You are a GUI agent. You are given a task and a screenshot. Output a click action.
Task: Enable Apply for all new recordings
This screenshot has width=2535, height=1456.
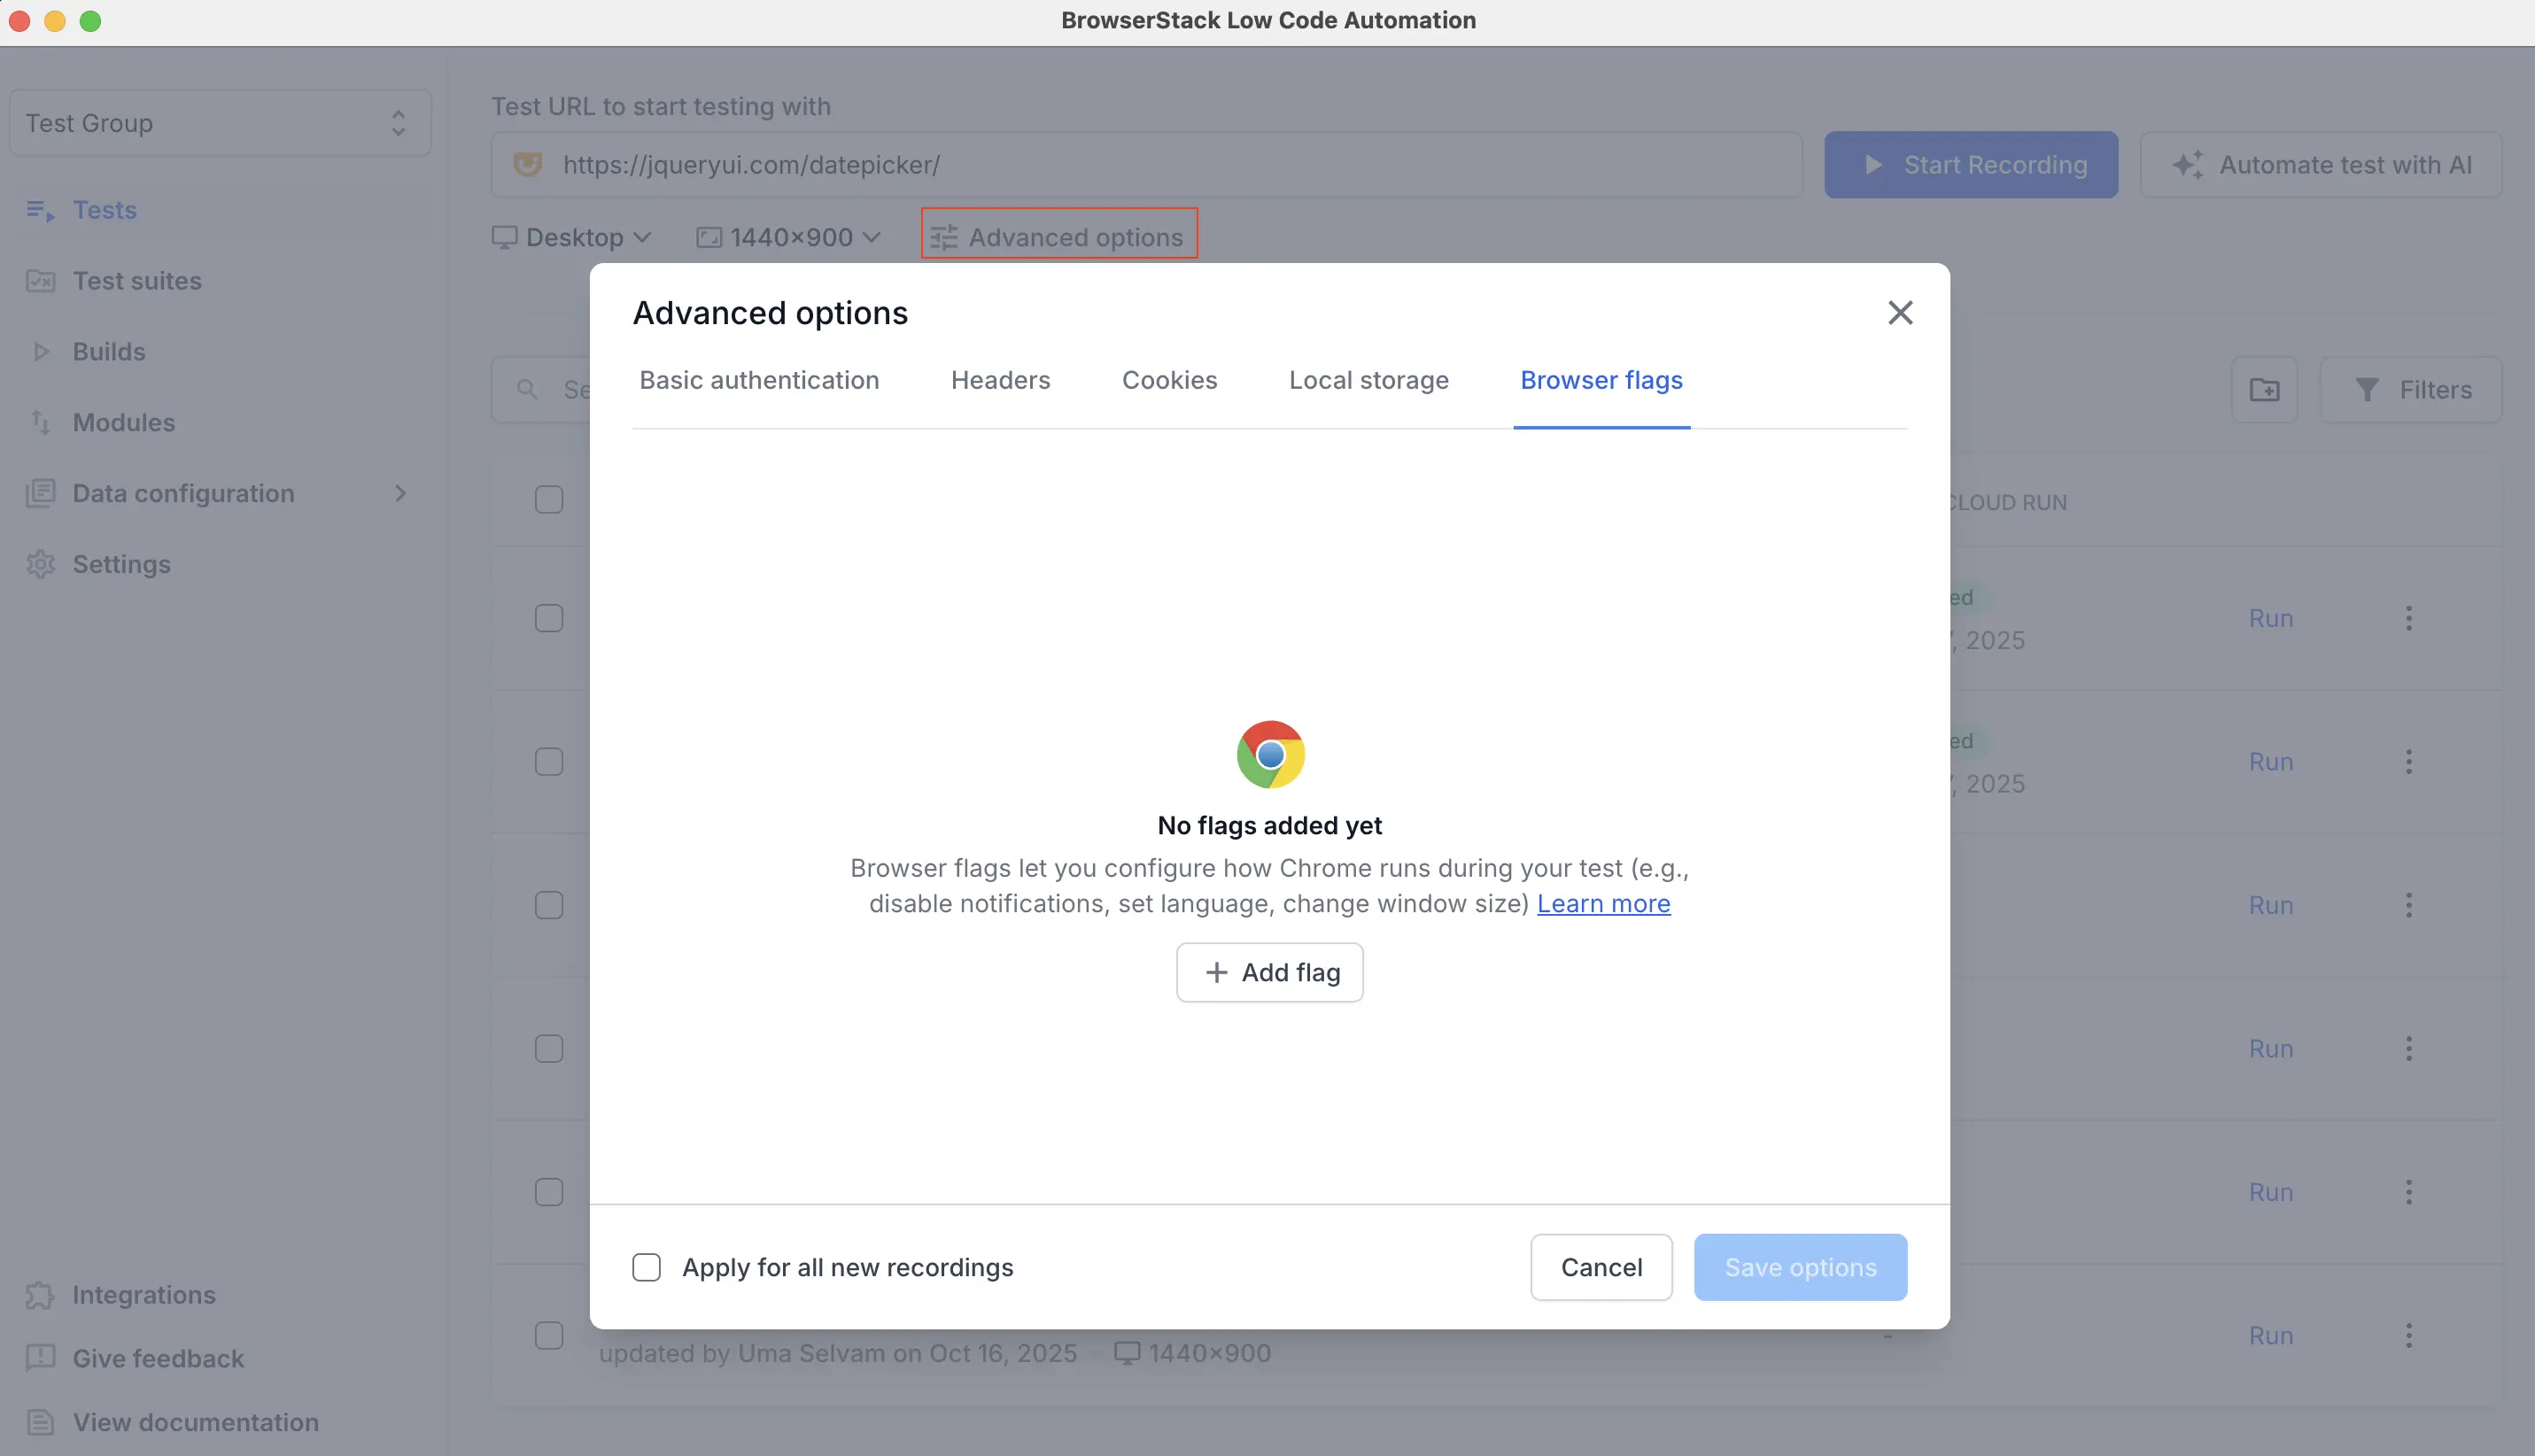[x=647, y=1267]
